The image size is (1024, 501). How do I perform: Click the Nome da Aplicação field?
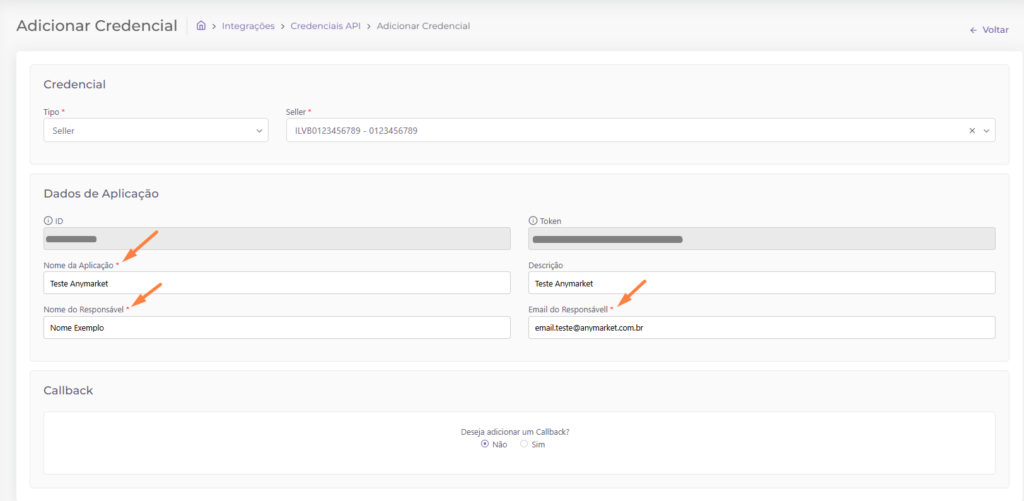point(276,283)
